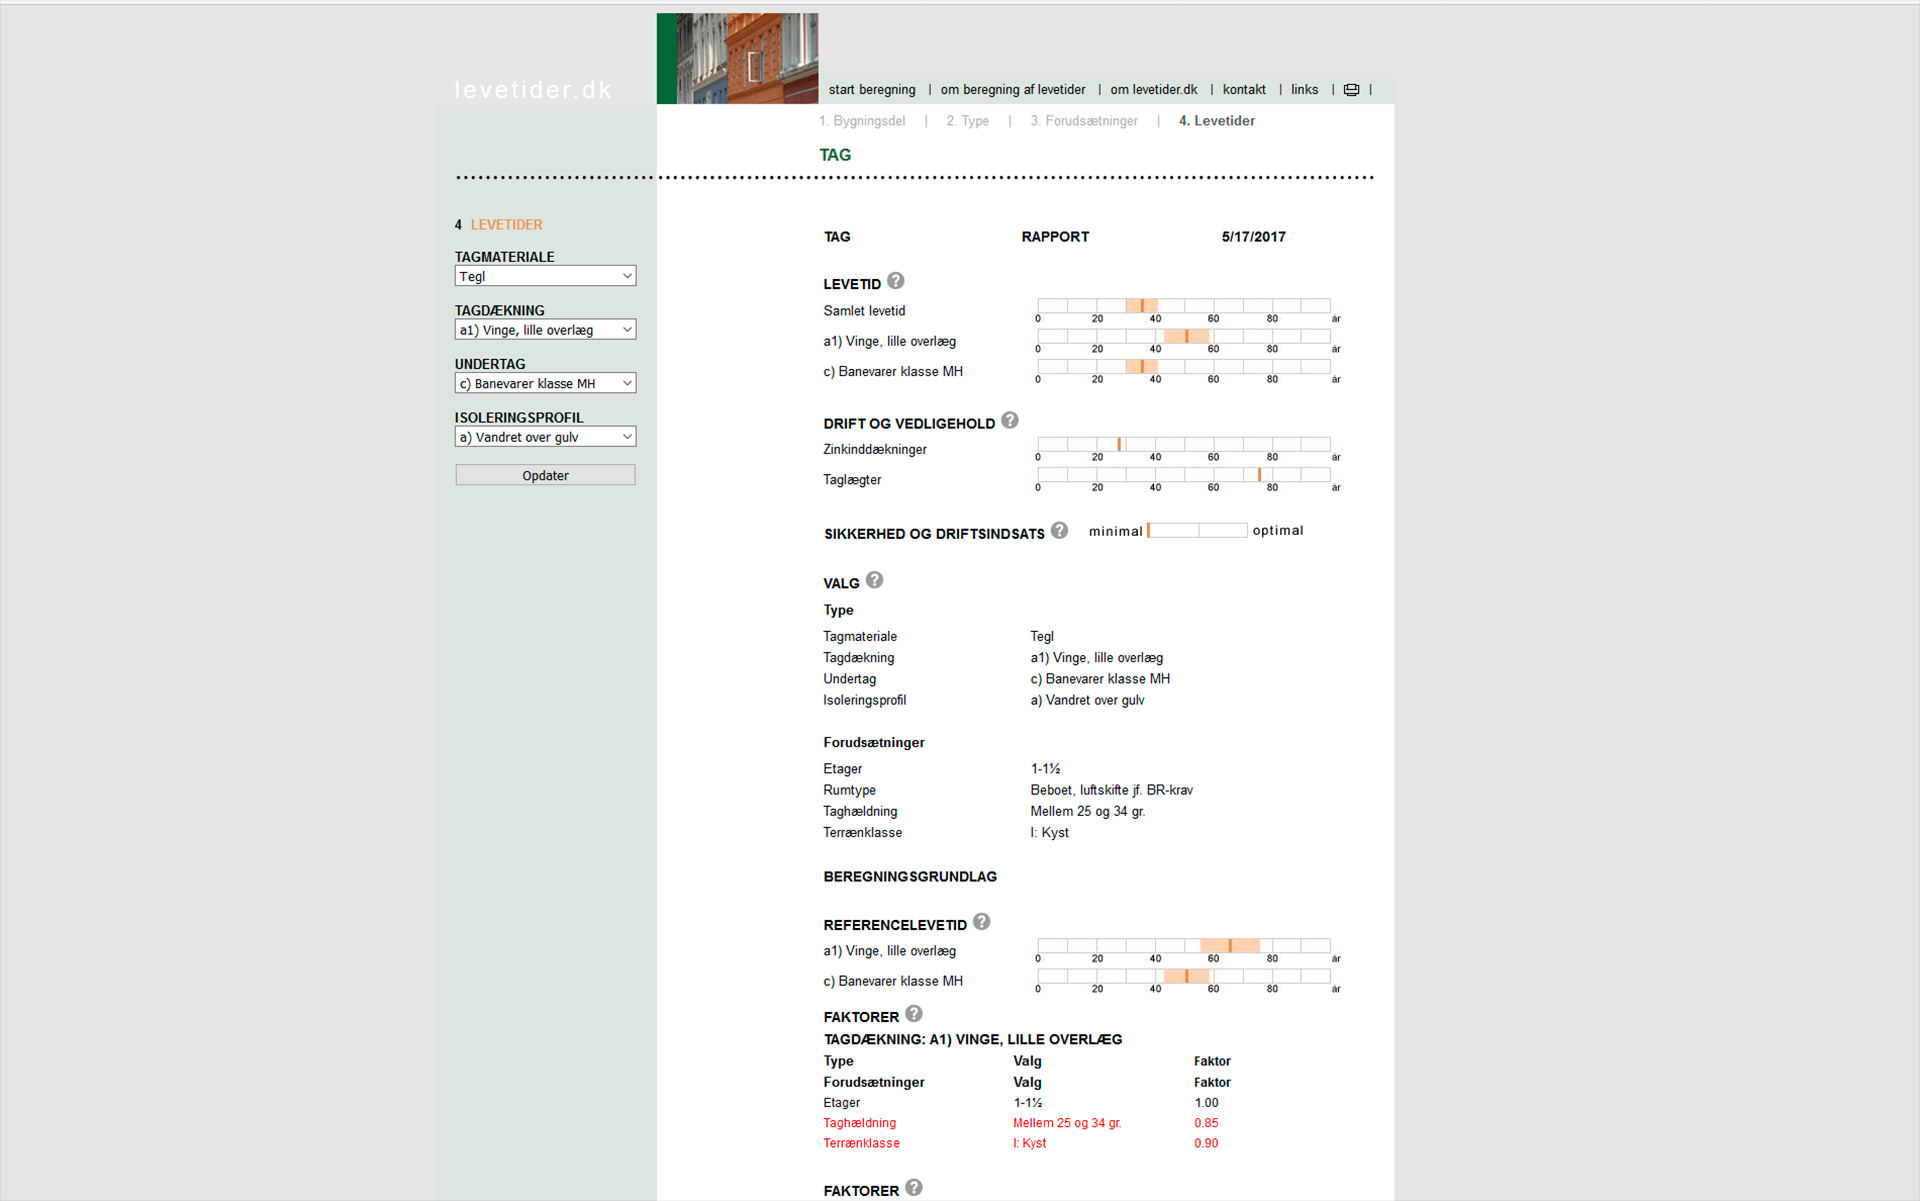Expand the Isoleringsprofil dropdown
Viewport: 1920px width, 1201px height.
[x=545, y=437]
